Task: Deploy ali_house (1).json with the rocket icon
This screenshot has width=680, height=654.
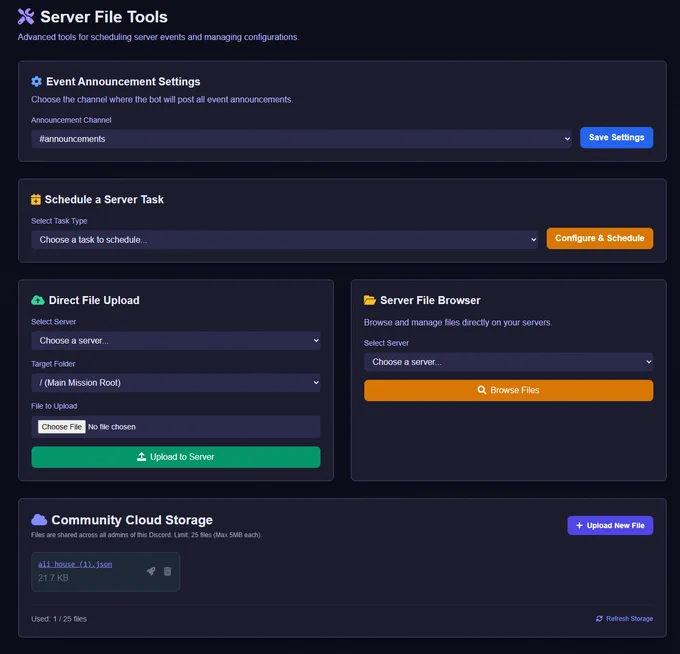Action: click(151, 571)
